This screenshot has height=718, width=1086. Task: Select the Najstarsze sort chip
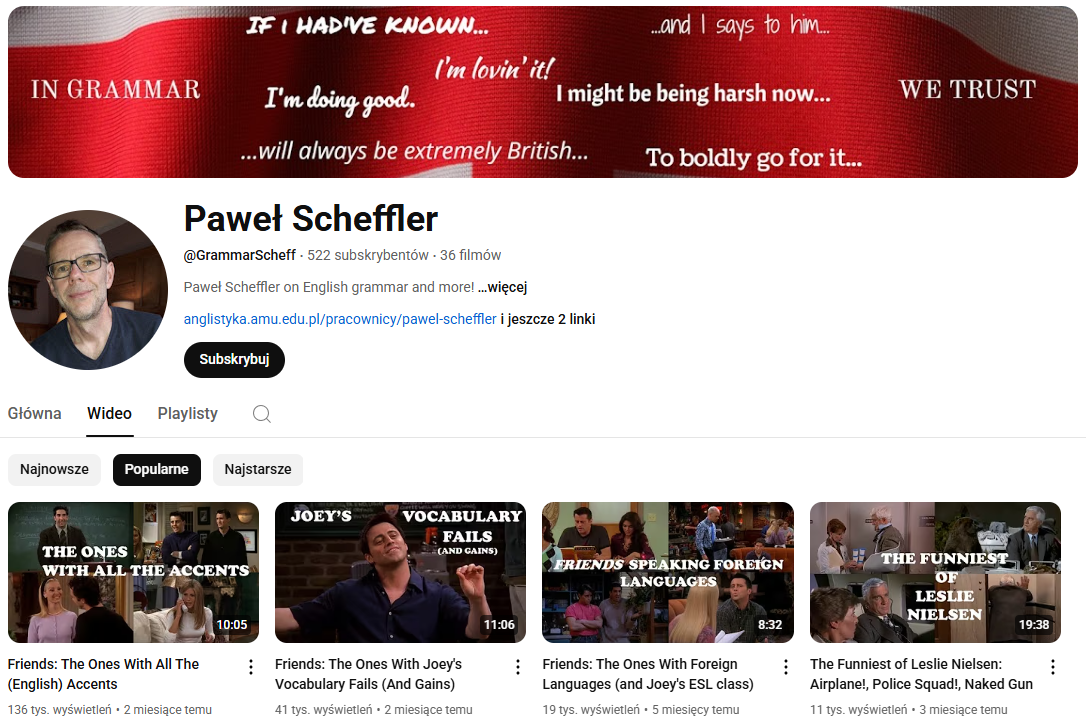tap(258, 469)
